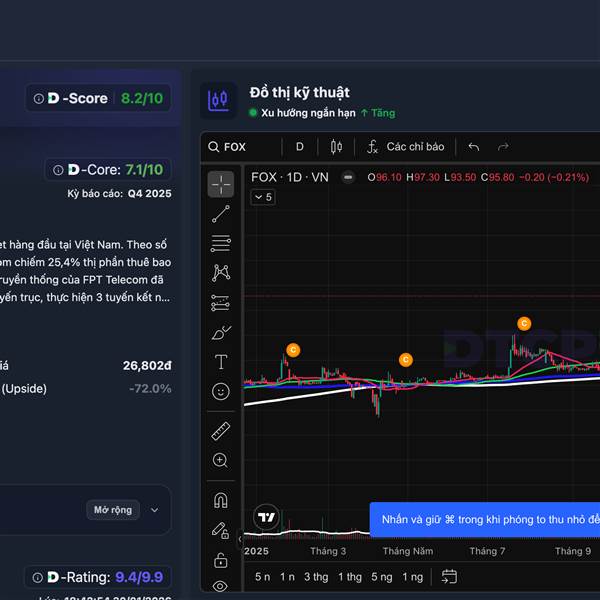Activate the zoom in tool
Viewport: 600px width, 600px height.
point(221,460)
